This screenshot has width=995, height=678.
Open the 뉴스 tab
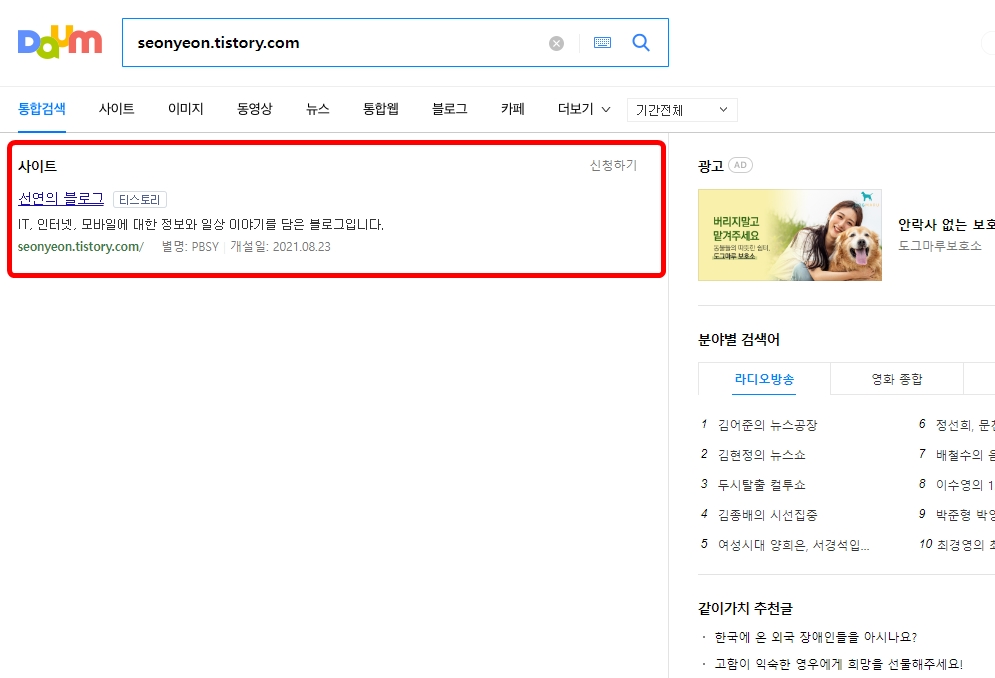317,109
